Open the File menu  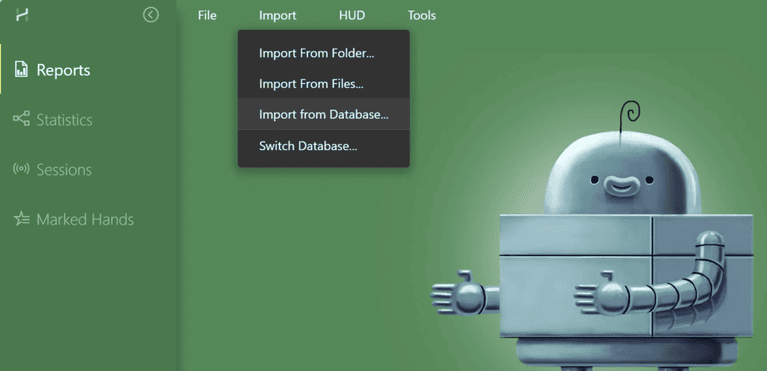tap(207, 16)
